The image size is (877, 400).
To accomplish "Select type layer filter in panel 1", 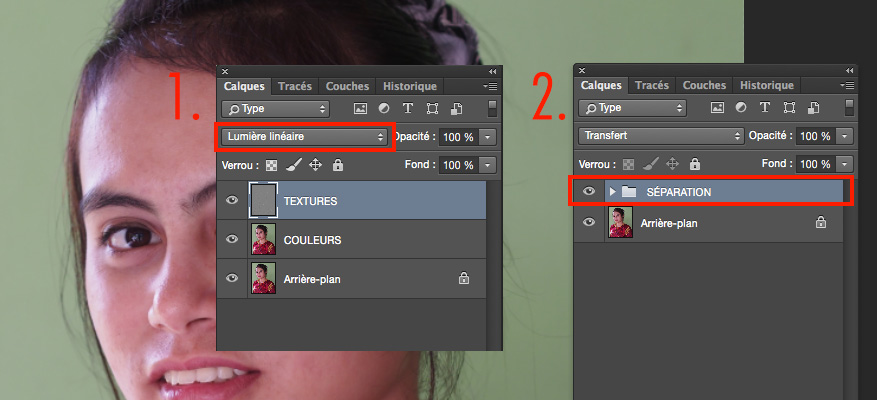I will [408, 109].
